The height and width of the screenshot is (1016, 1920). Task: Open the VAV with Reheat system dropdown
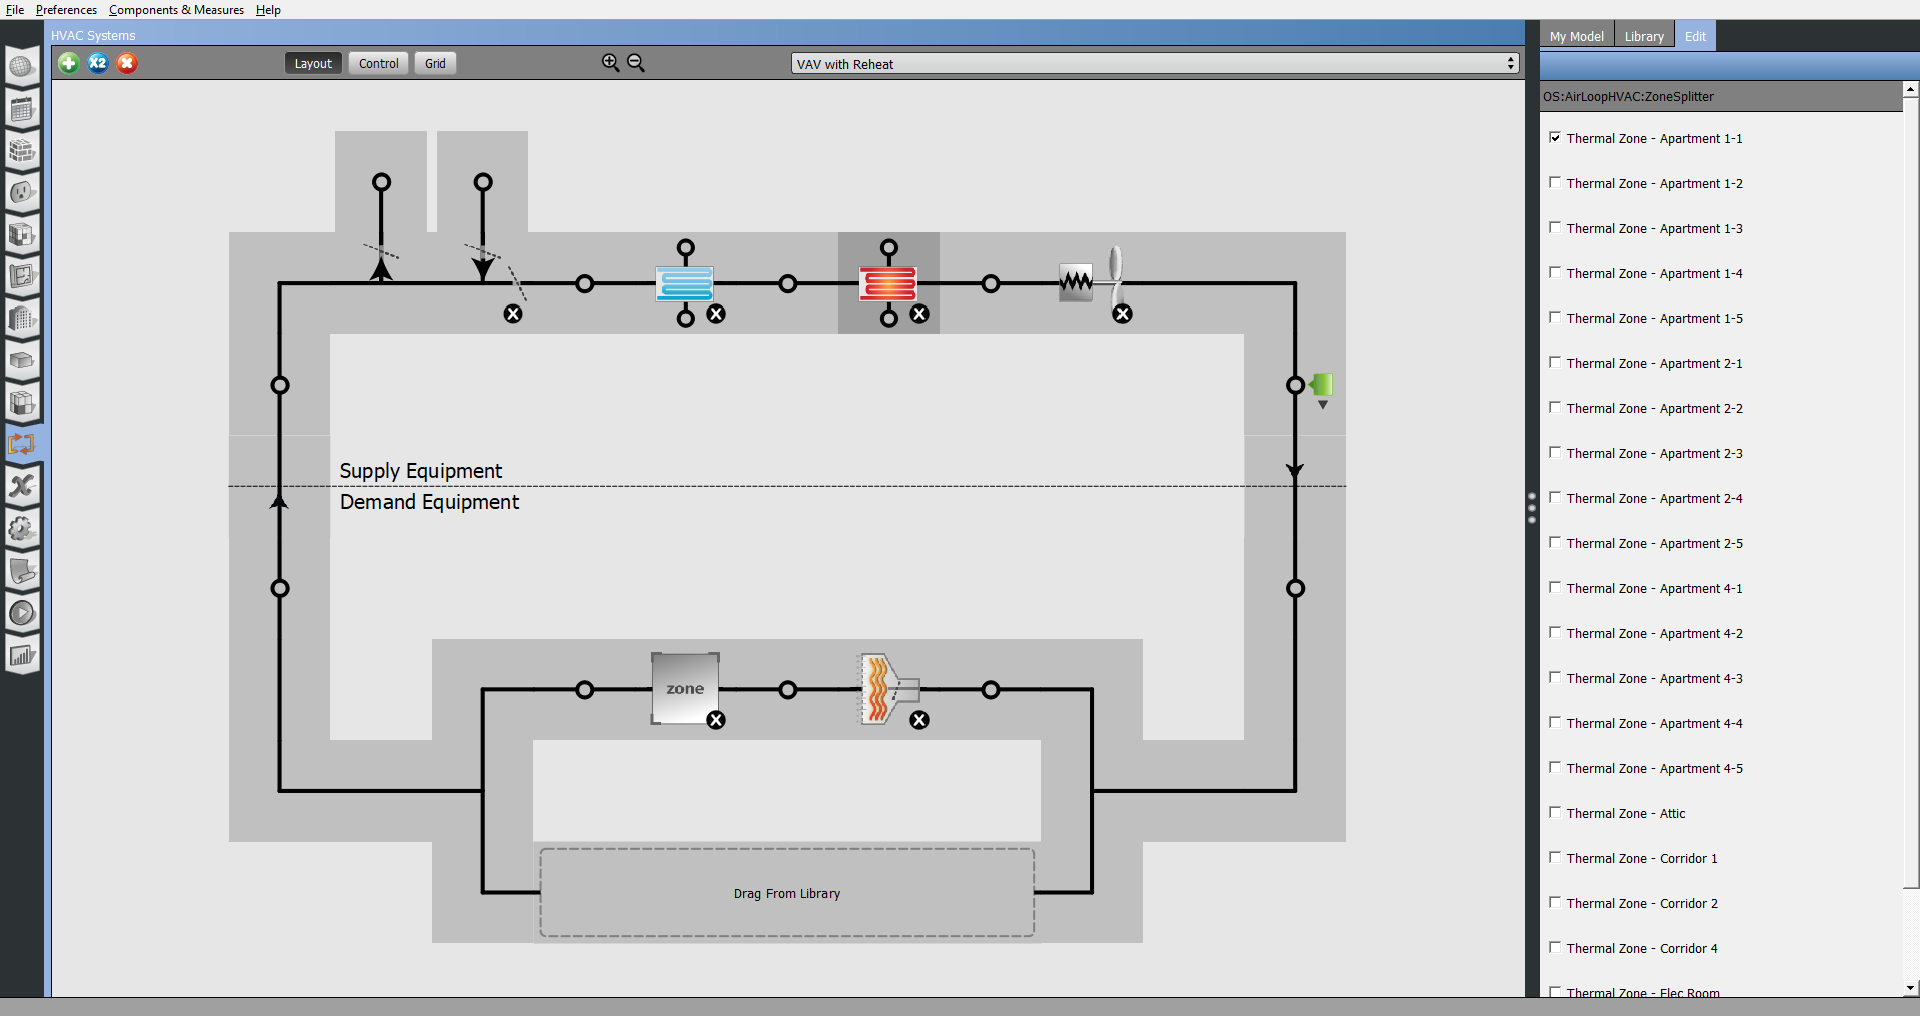tap(1155, 64)
